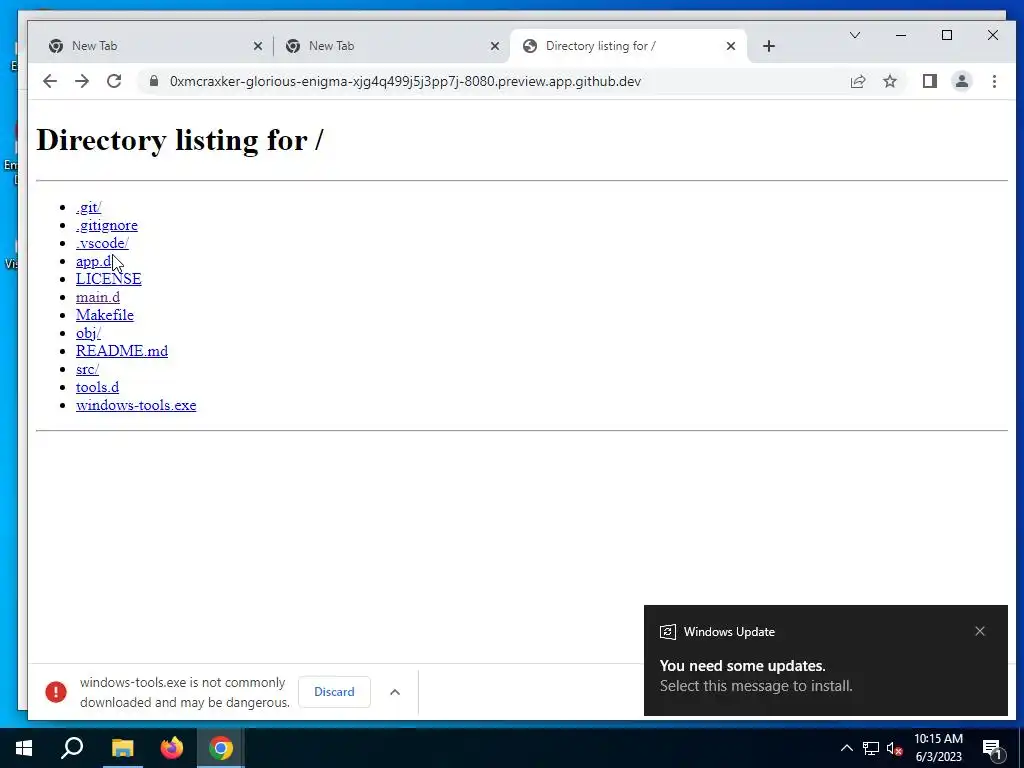Open a new tab with the plus button
This screenshot has width=1024, height=768.
pyautogui.click(x=769, y=46)
